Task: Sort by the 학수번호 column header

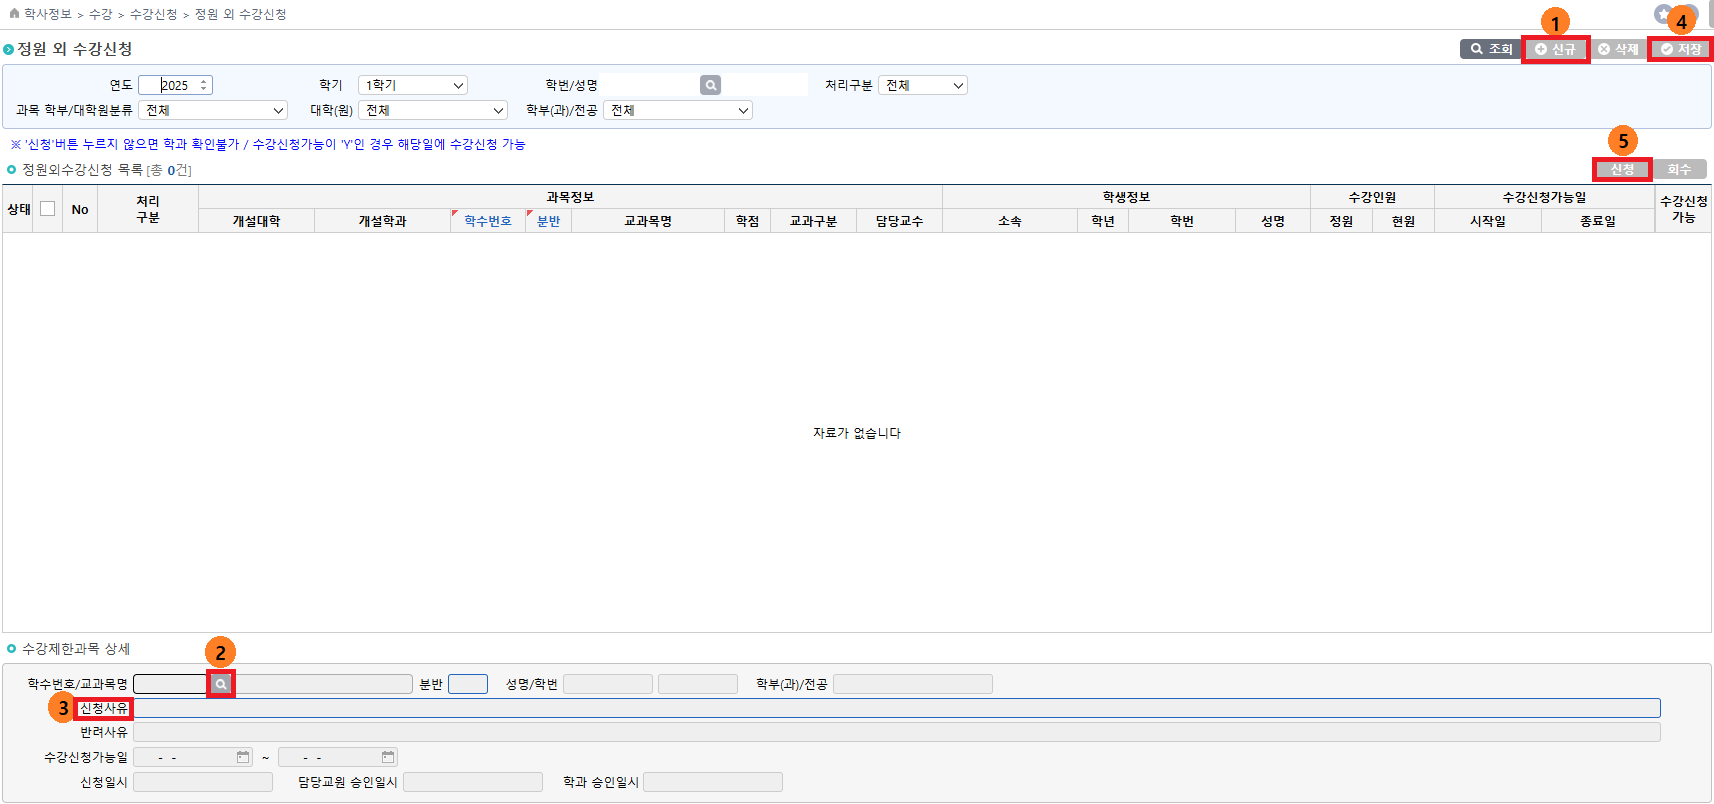Action: click(x=488, y=221)
